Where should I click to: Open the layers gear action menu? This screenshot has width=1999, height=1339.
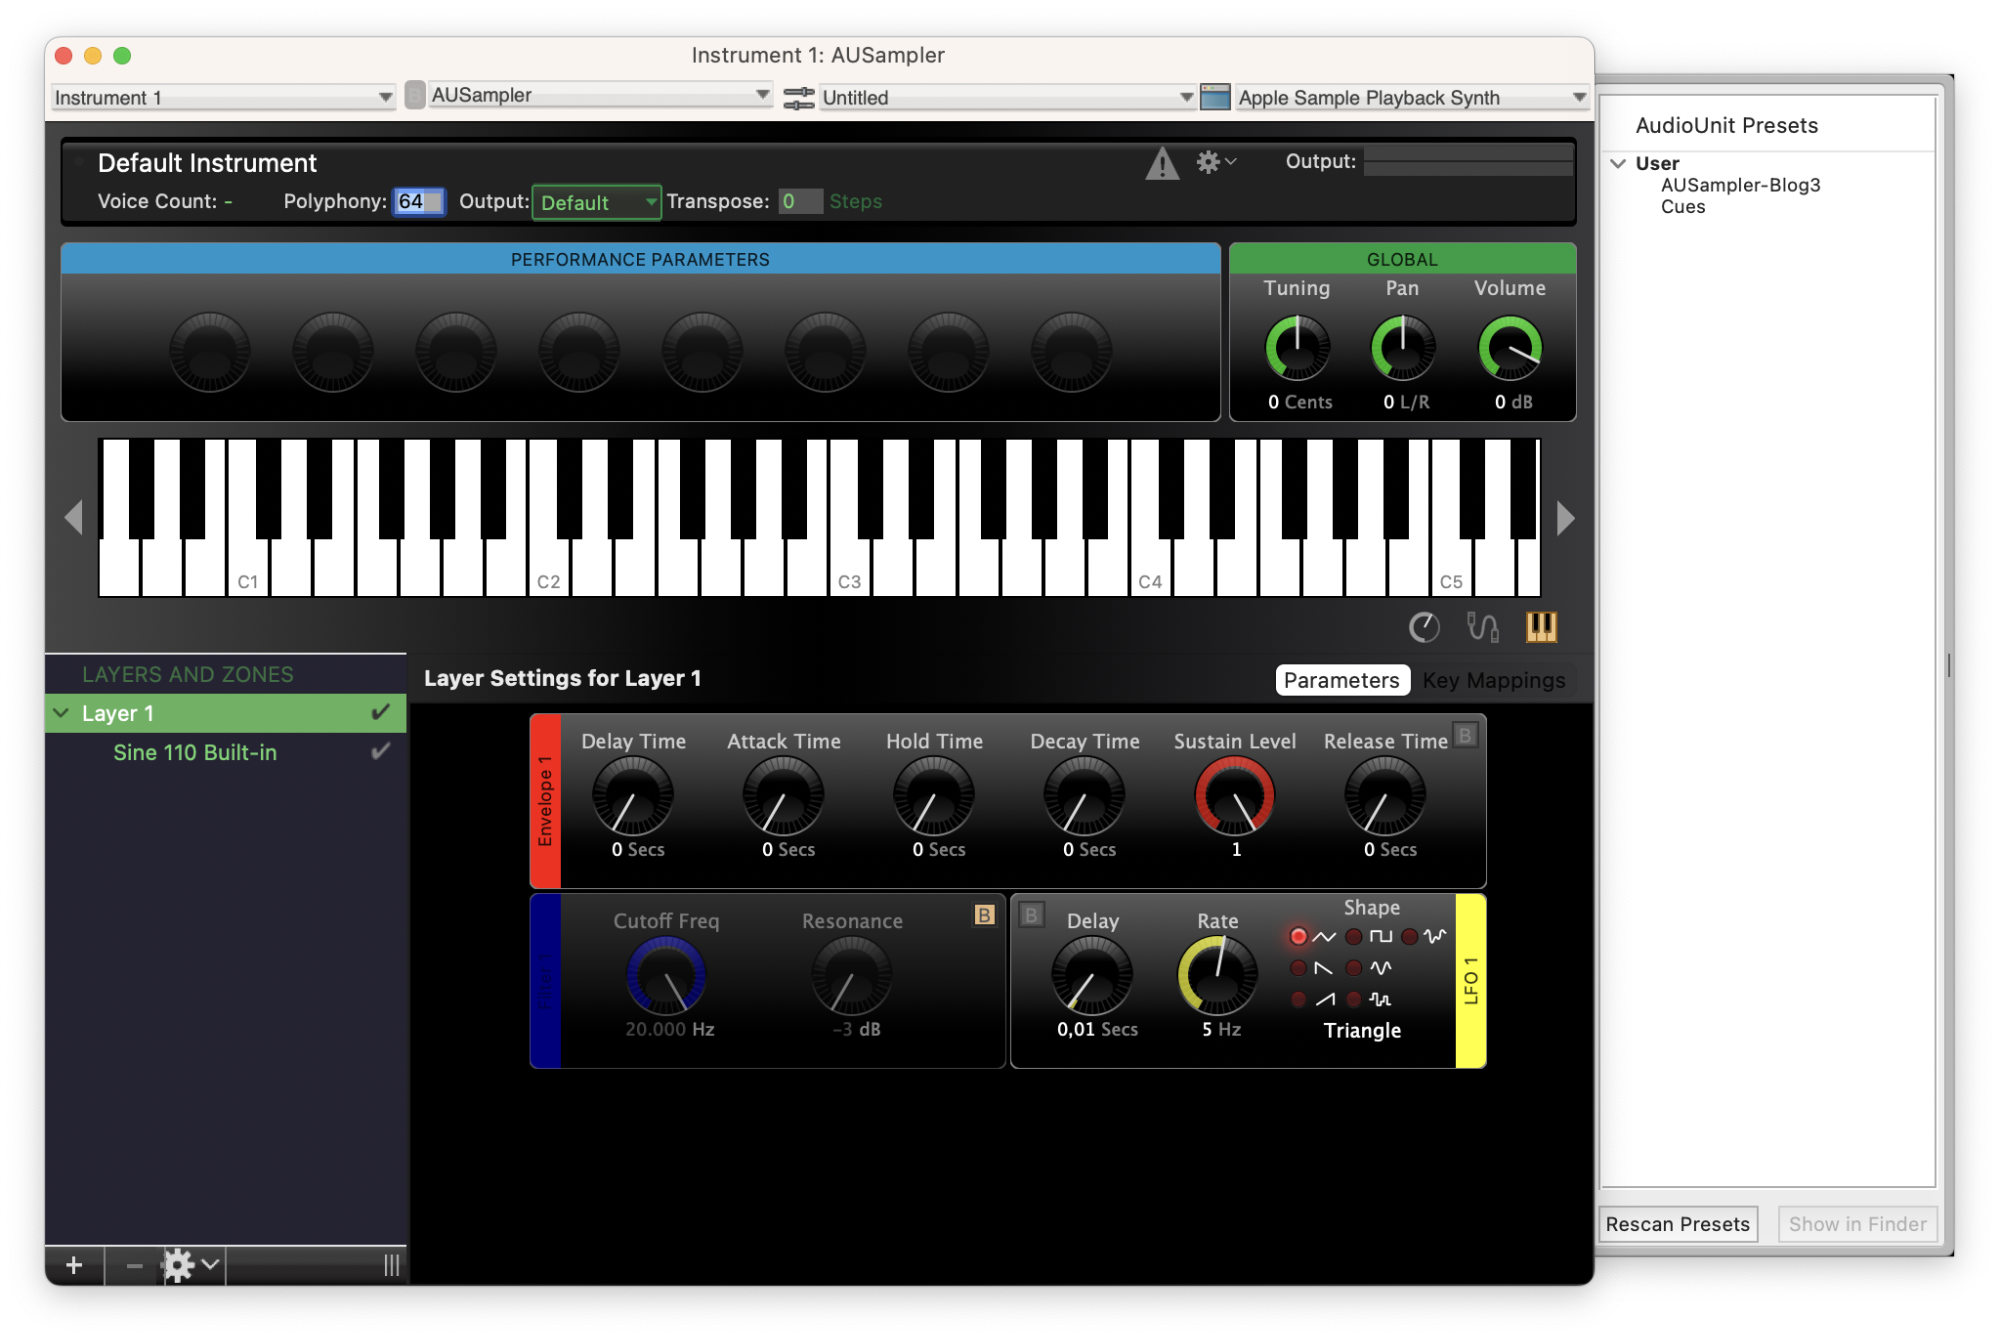[x=190, y=1265]
